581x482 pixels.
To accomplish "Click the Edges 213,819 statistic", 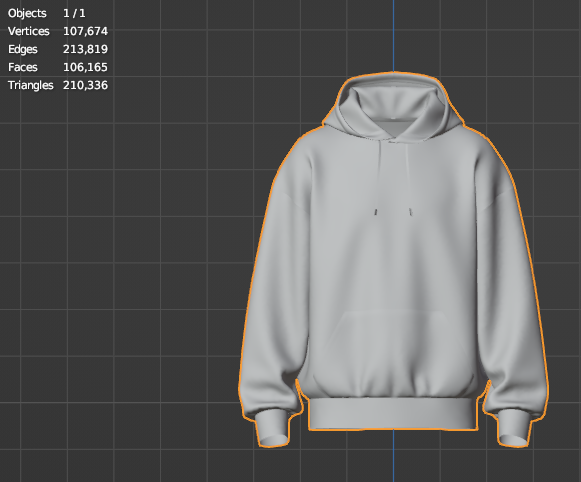I will pos(58,49).
